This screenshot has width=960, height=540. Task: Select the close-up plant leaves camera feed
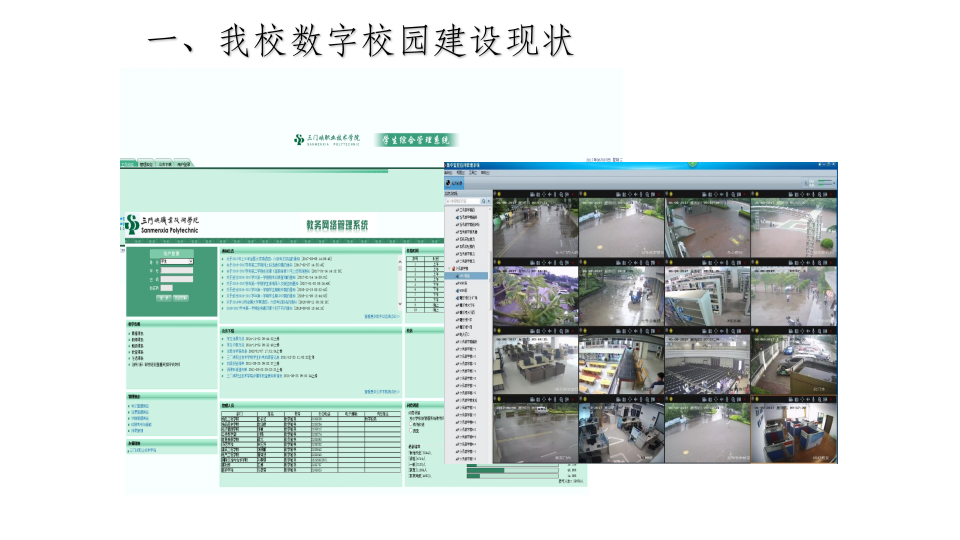pos(536,296)
